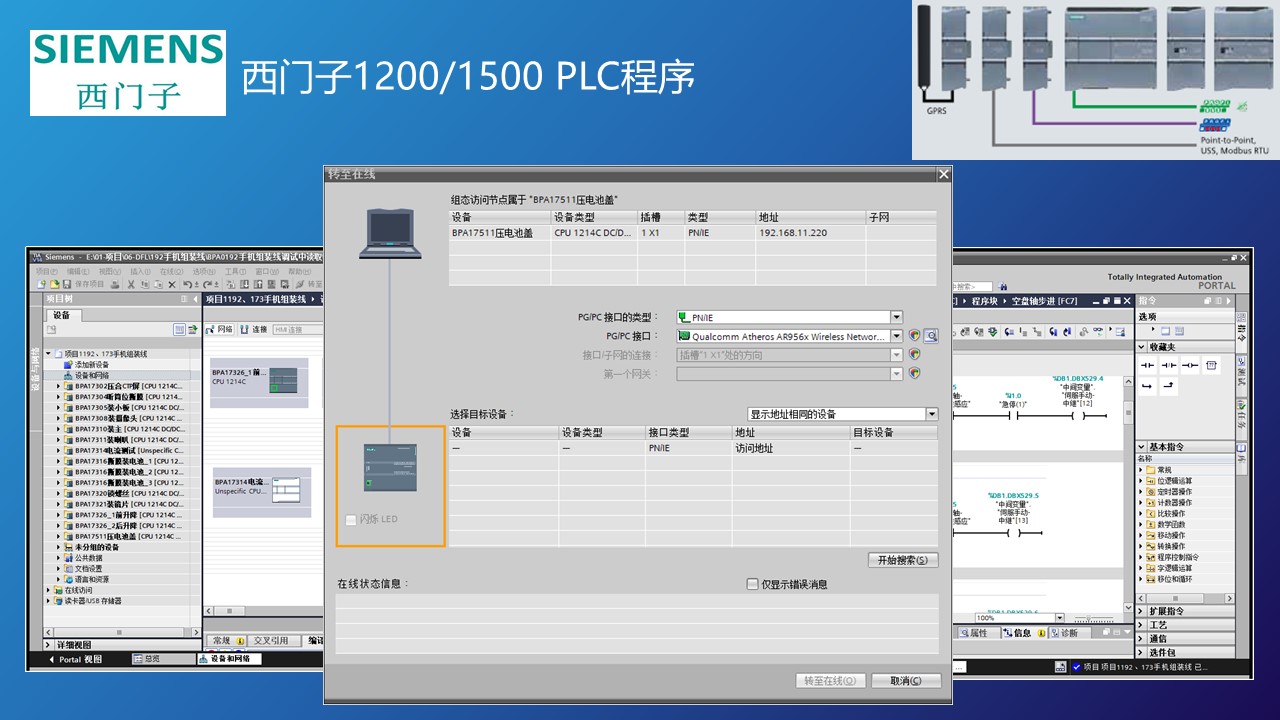Click the search icon beside PG/PC interface
The height and width of the screenshot is (720, 1280).
click(930, 336)
